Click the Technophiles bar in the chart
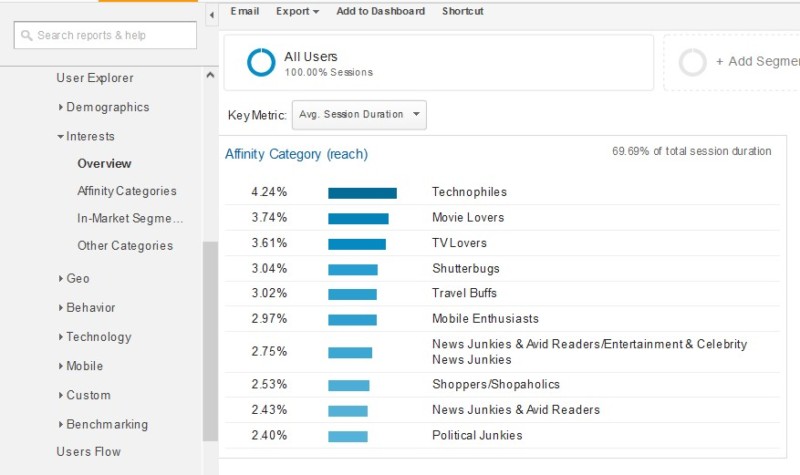This screenshot has height=475, width=800. click(362, 193)
